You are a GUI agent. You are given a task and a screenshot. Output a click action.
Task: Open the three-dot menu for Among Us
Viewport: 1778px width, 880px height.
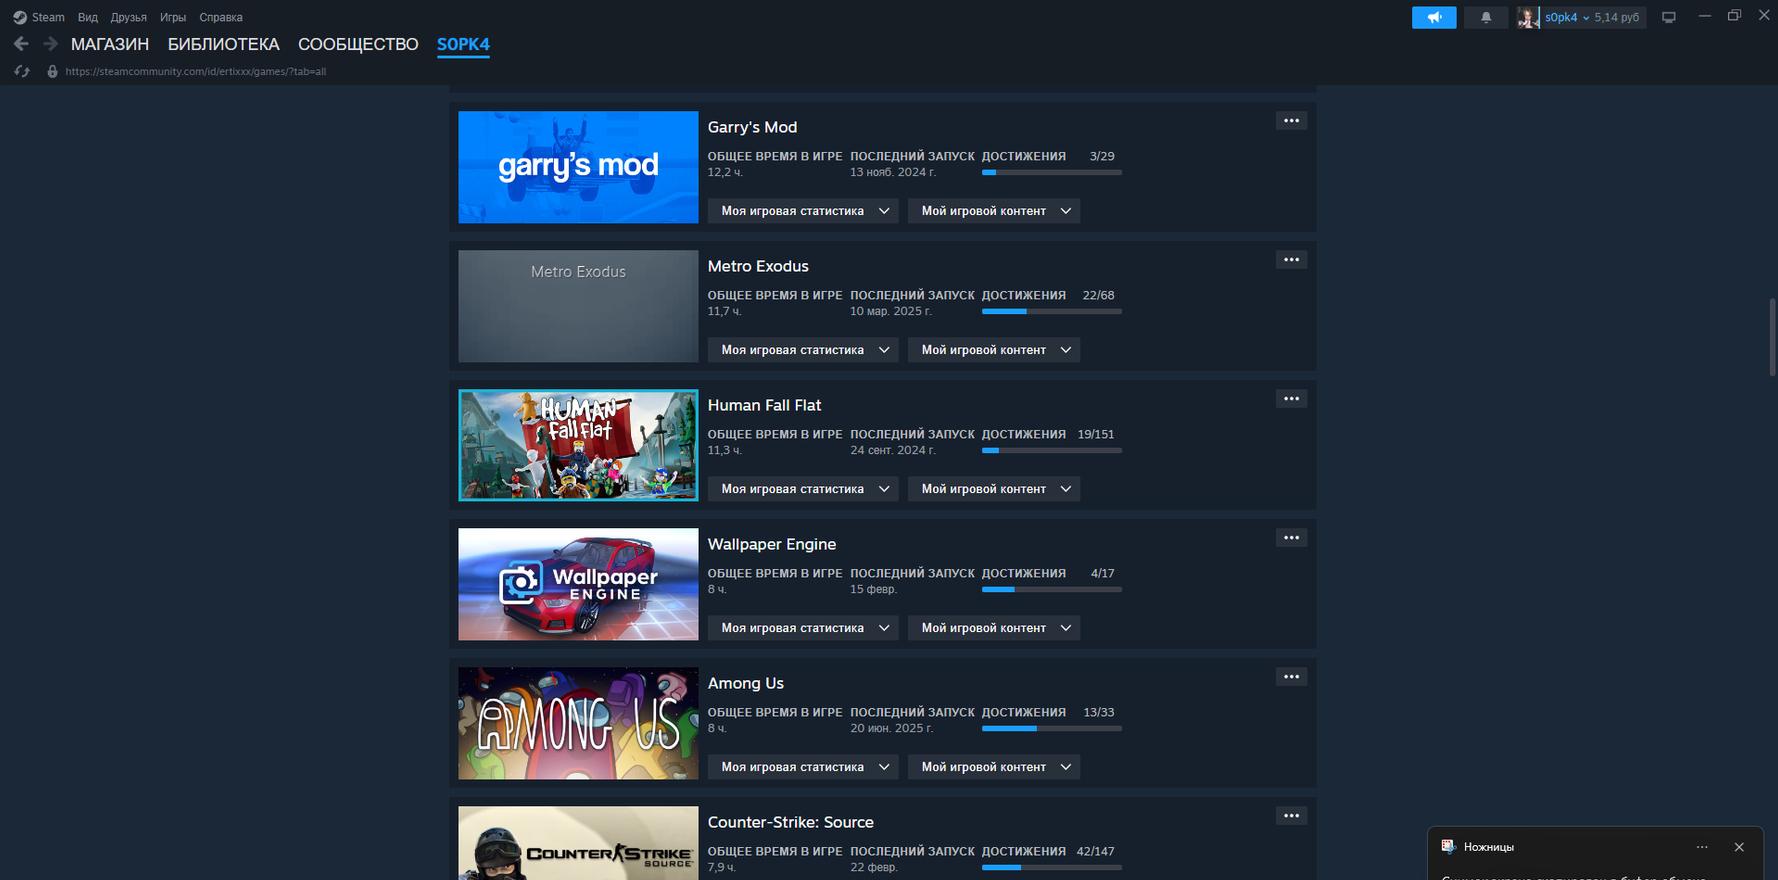click(1291, 677)
